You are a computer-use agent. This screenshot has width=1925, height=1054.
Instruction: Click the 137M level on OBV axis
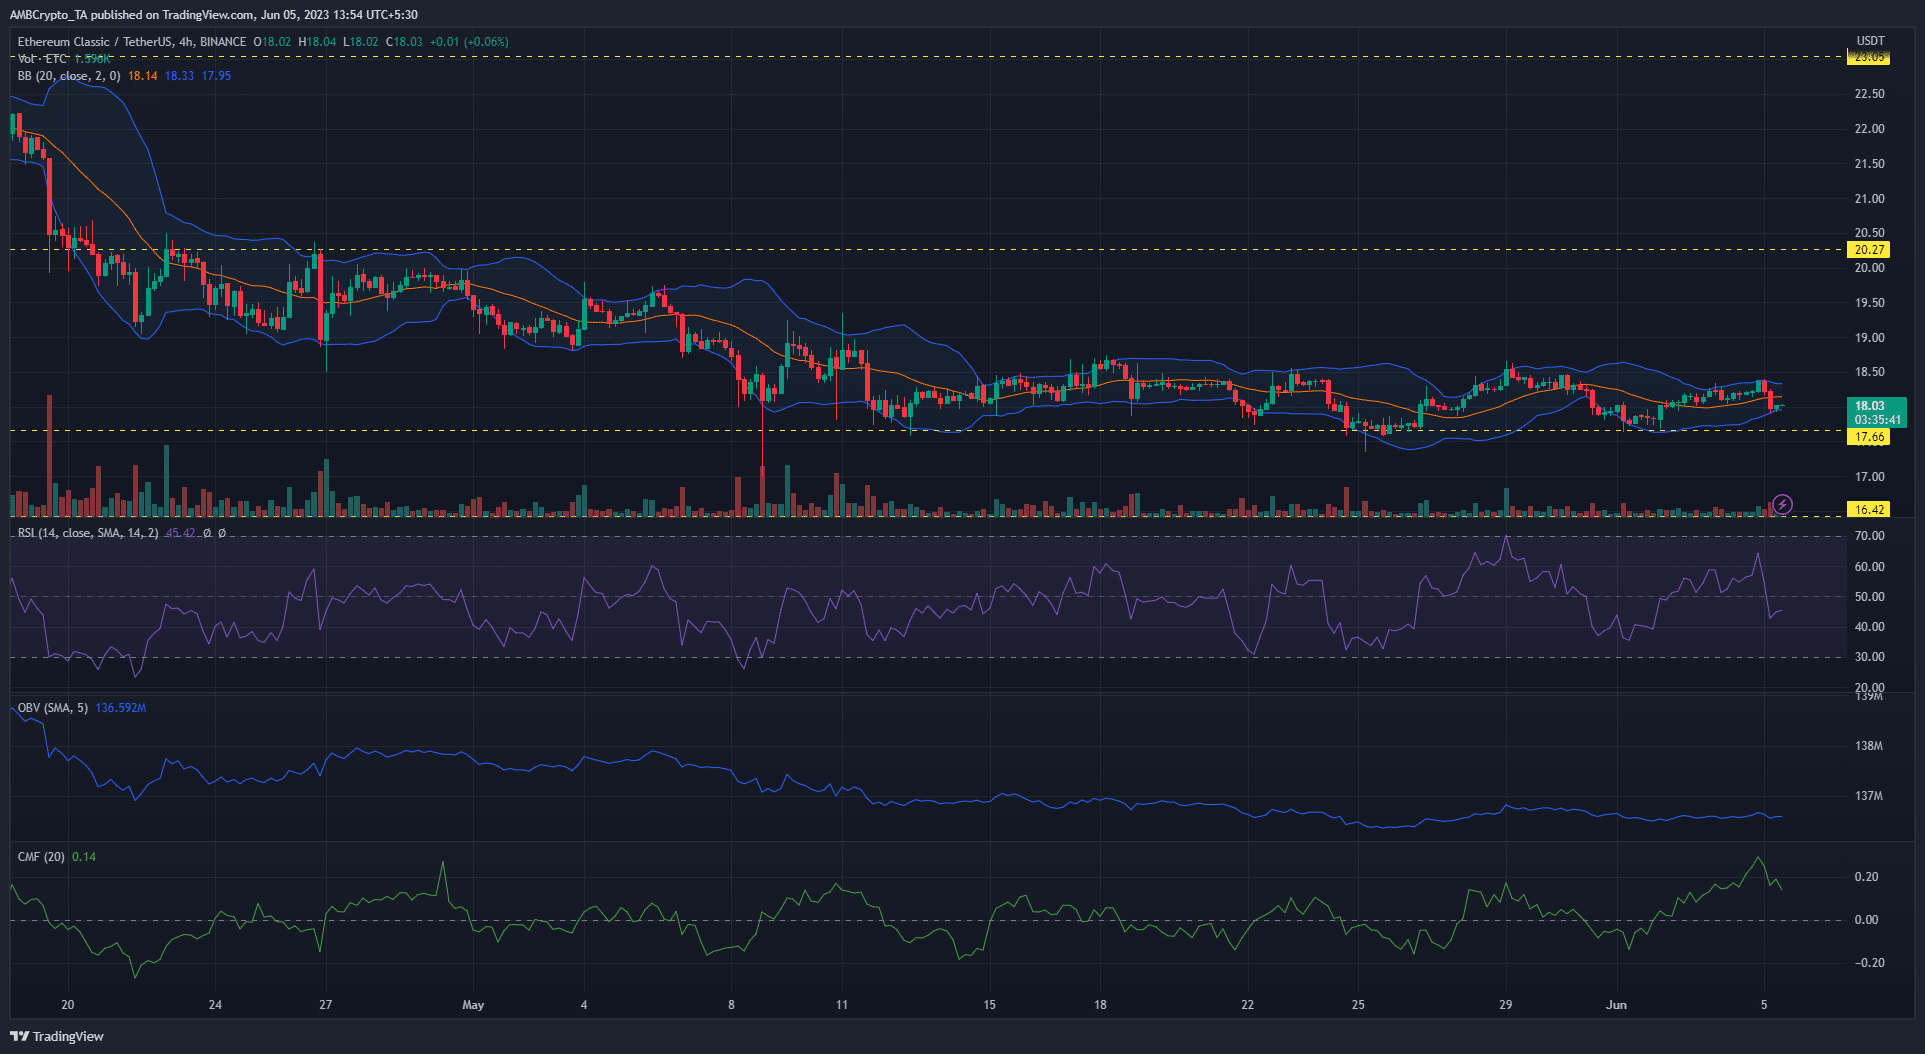(x=1869, y=796)
